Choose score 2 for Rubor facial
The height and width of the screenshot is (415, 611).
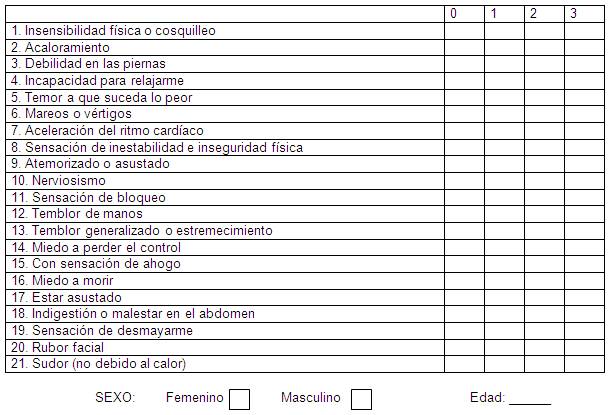[x=544, y=347]
